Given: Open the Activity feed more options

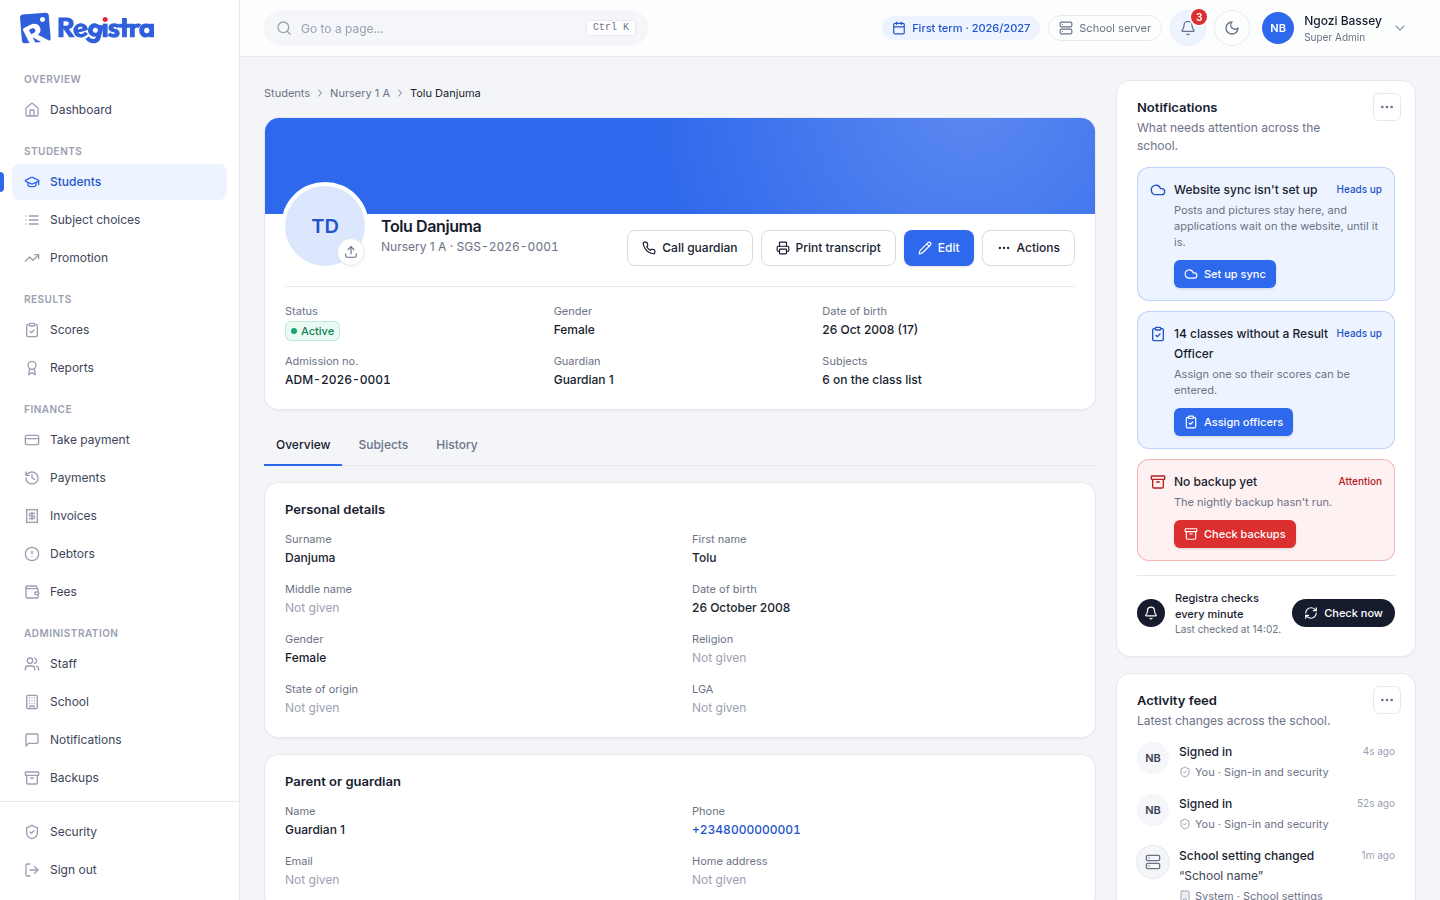Looking at the screenshot, I should pyautogui.click(x=1387, y=700).
